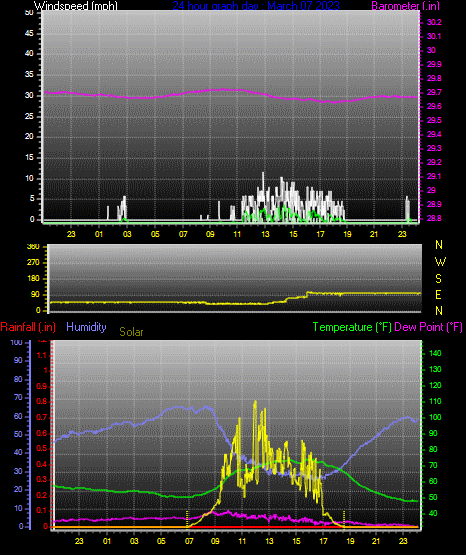The width and height of the screenshot is (466, 555).
Task: Select the 'Solar' legend label
Action: click(x=131, y=332)
